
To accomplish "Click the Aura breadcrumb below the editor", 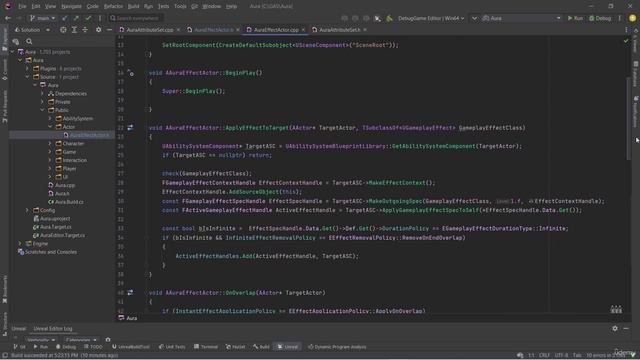I will coord(128,318).
